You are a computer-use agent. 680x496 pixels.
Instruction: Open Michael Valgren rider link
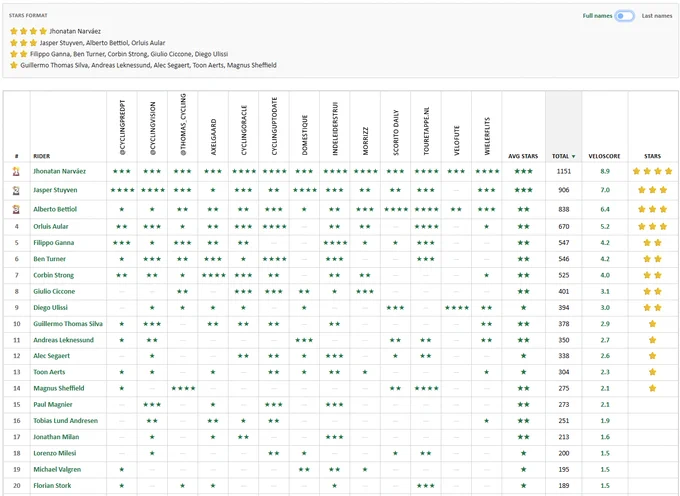click(x=57, y=470)
